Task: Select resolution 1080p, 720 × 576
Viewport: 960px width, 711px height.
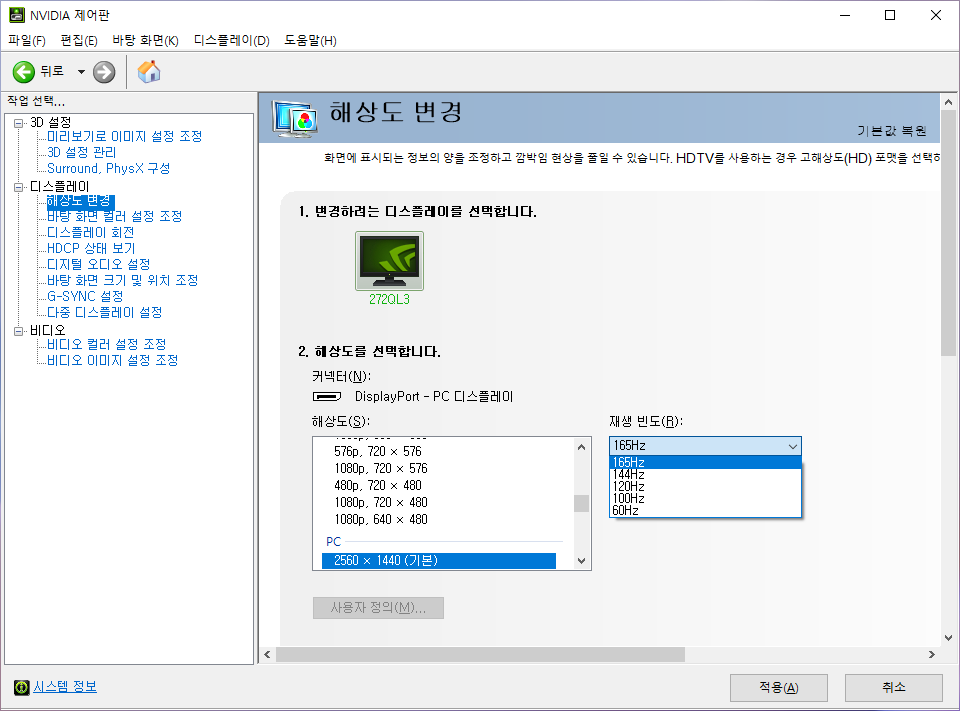Action: pos(381,468)
